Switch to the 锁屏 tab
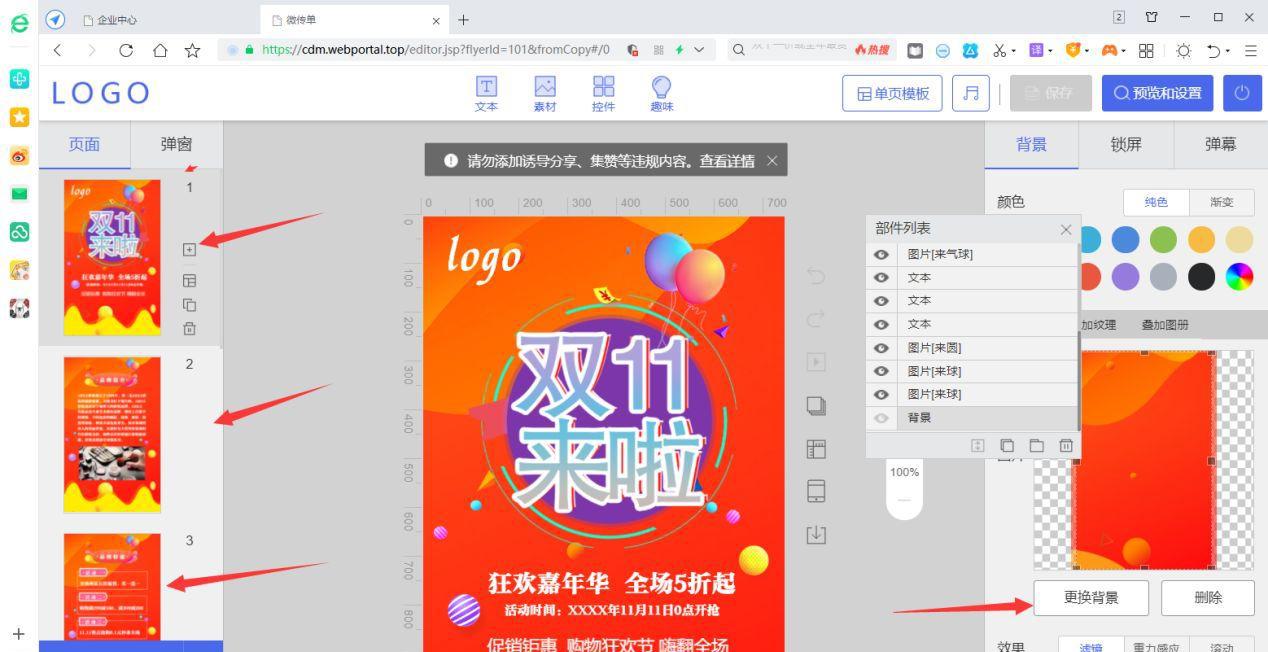This screenshot has height=652, width=1268. click(x=1126, y=145)
